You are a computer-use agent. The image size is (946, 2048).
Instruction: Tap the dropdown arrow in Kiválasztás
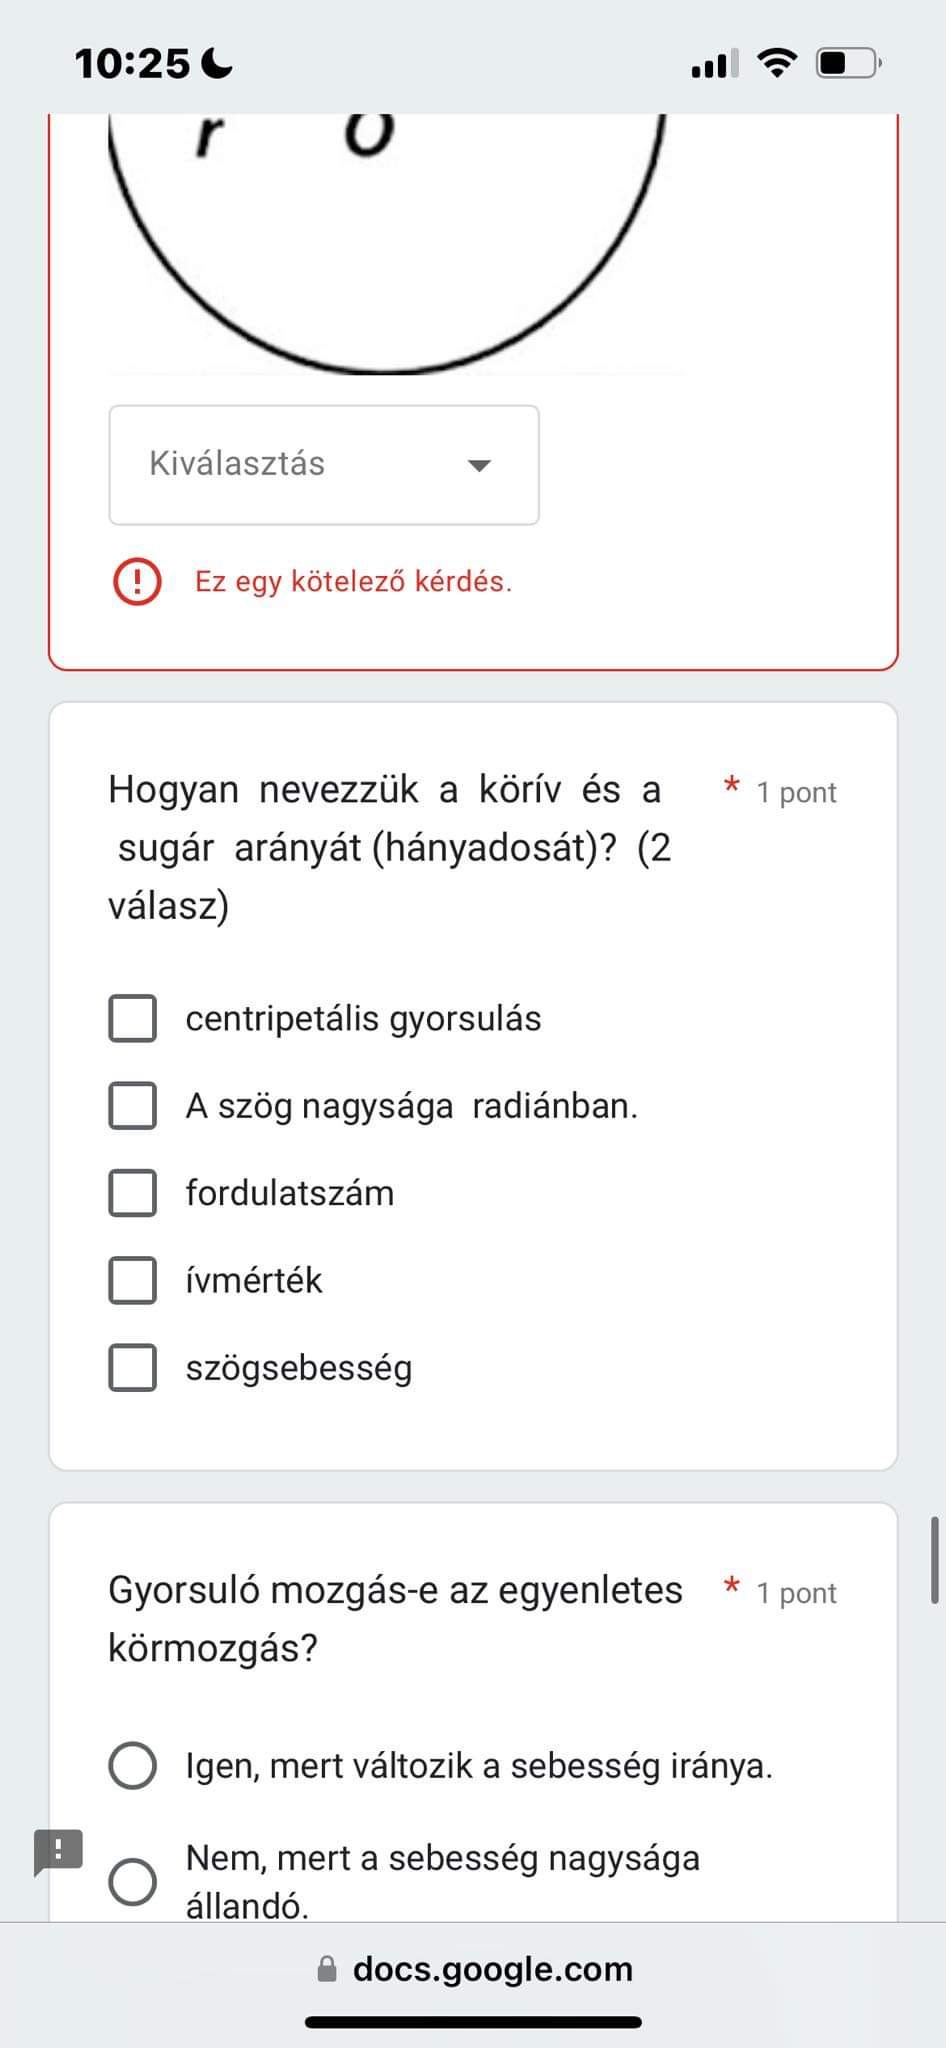[x=480, y=465]
